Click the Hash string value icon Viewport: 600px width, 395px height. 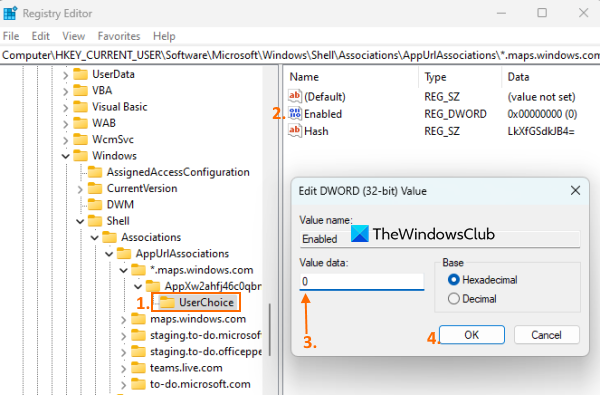click(295, 131)
